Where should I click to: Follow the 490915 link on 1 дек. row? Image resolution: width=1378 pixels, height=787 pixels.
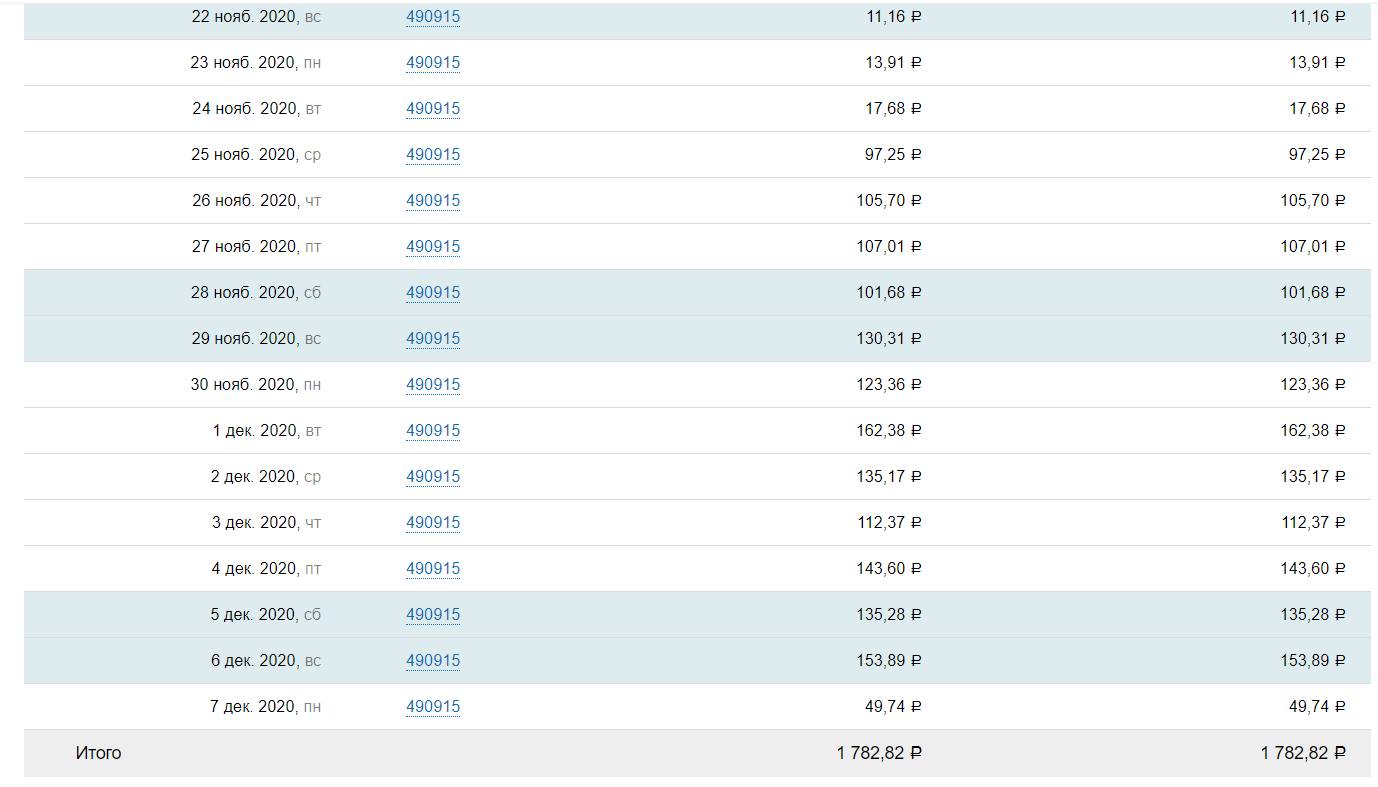(433, 431)
